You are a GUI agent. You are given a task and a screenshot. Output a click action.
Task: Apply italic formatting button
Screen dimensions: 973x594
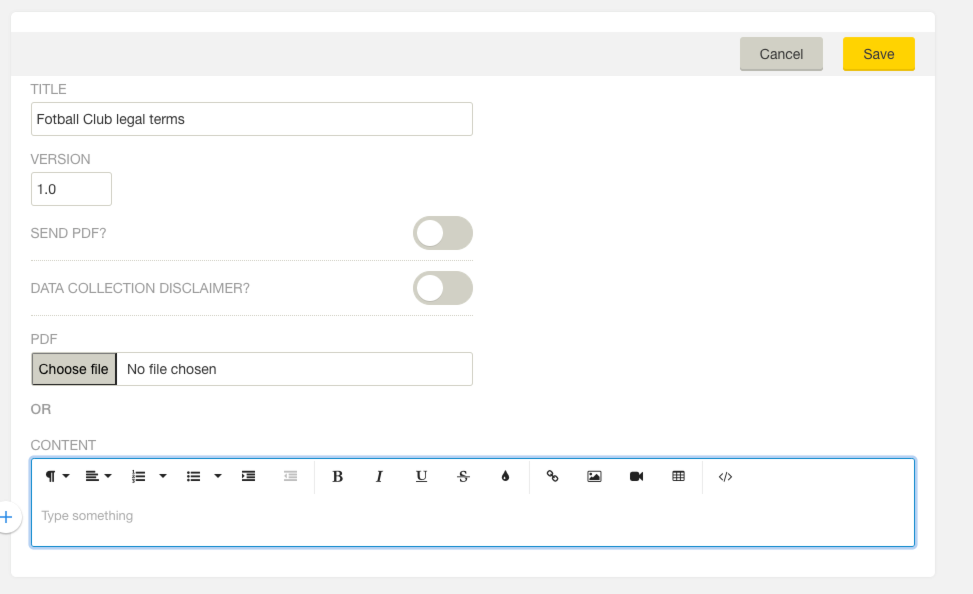[x=379, y=476]
